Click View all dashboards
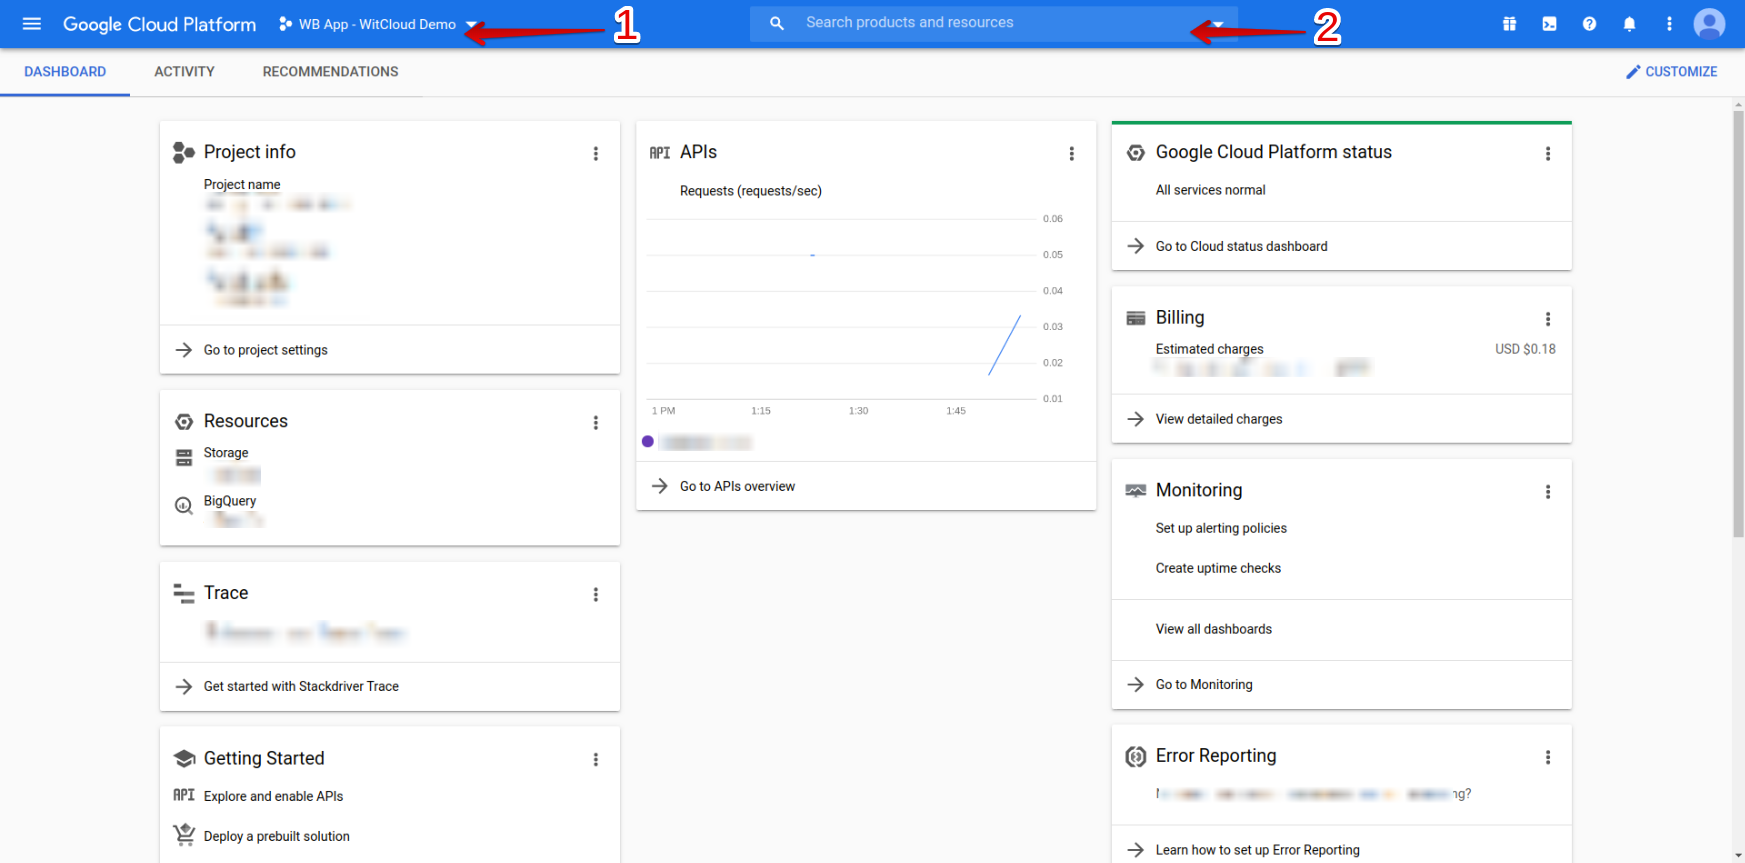Viewport: 1745px width, 863px height. click(x=1214, y=629)
